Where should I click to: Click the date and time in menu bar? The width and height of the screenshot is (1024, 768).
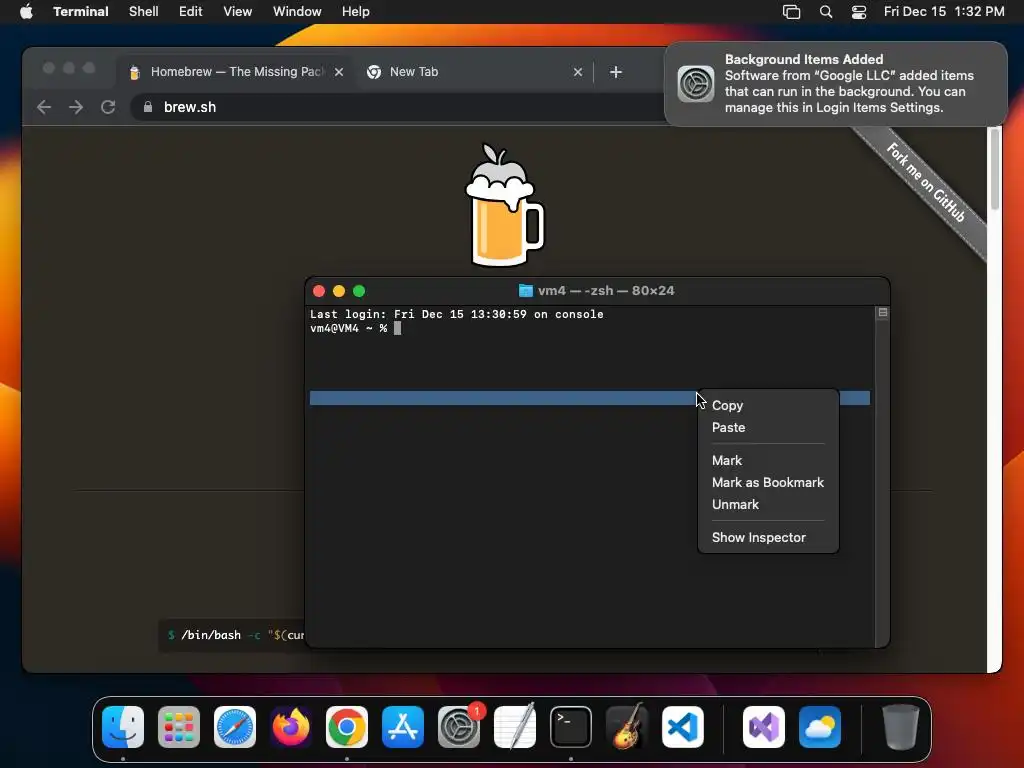click(944, 12)
